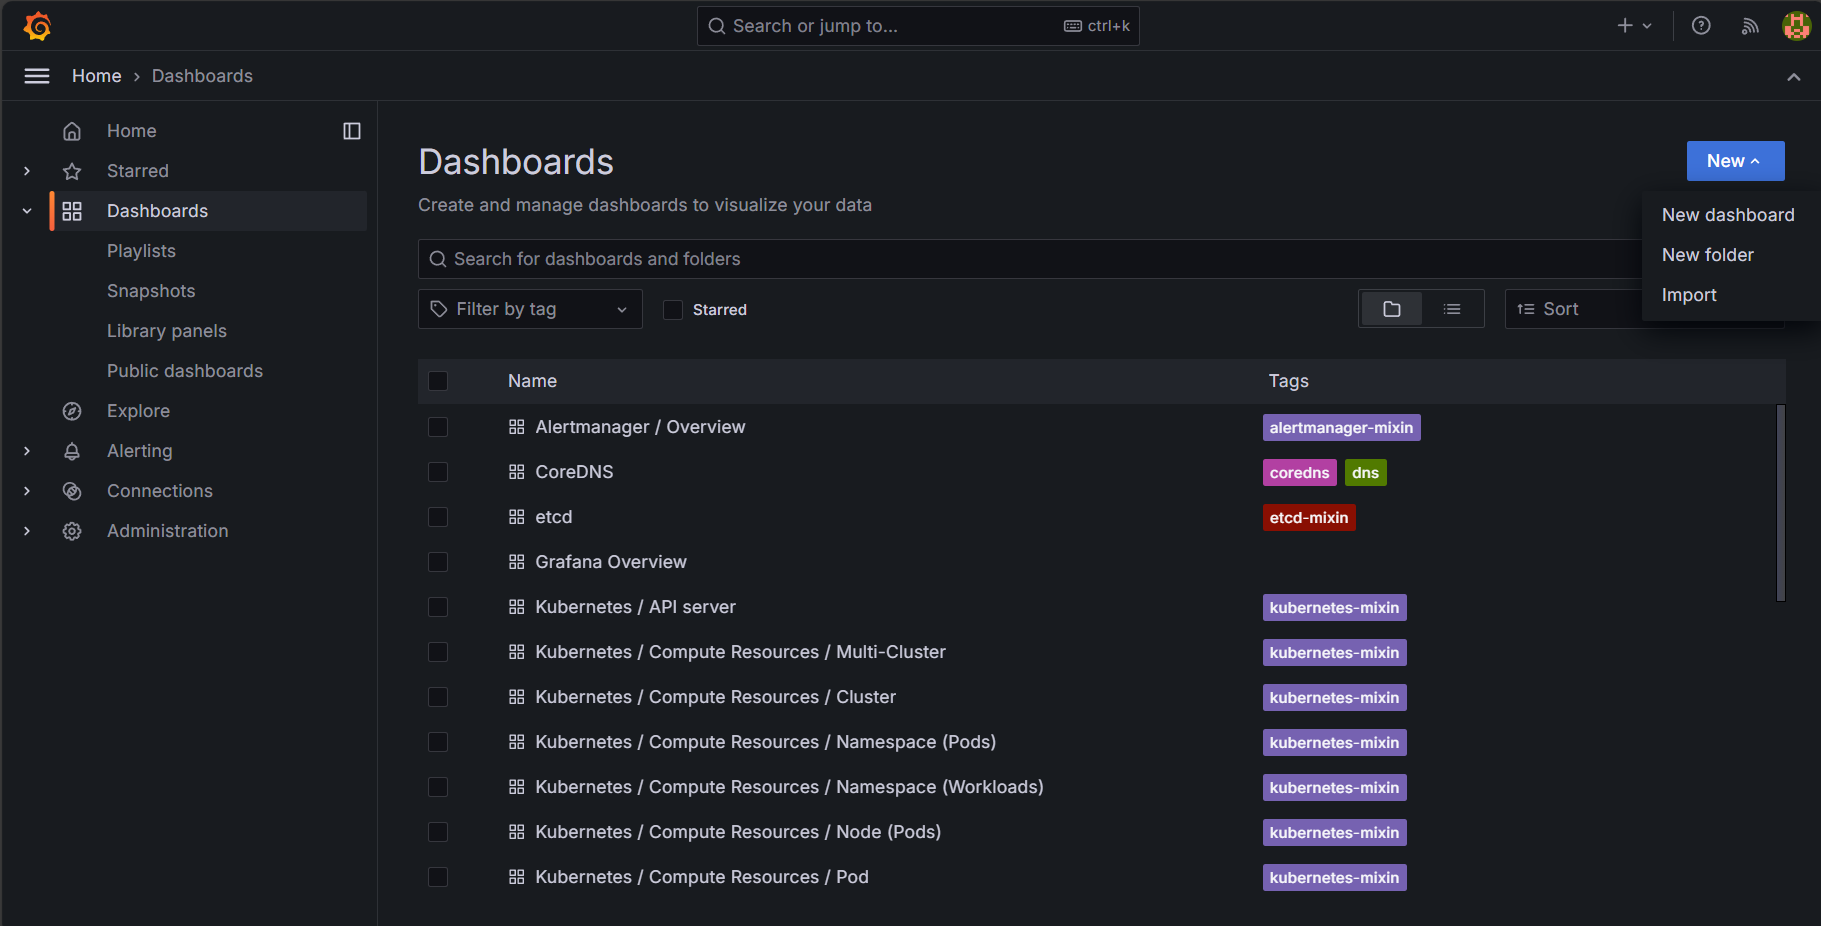Click the Starred star icon in sidebar
The width and height of the screenshot is (1821, 926).
point(72,171)
